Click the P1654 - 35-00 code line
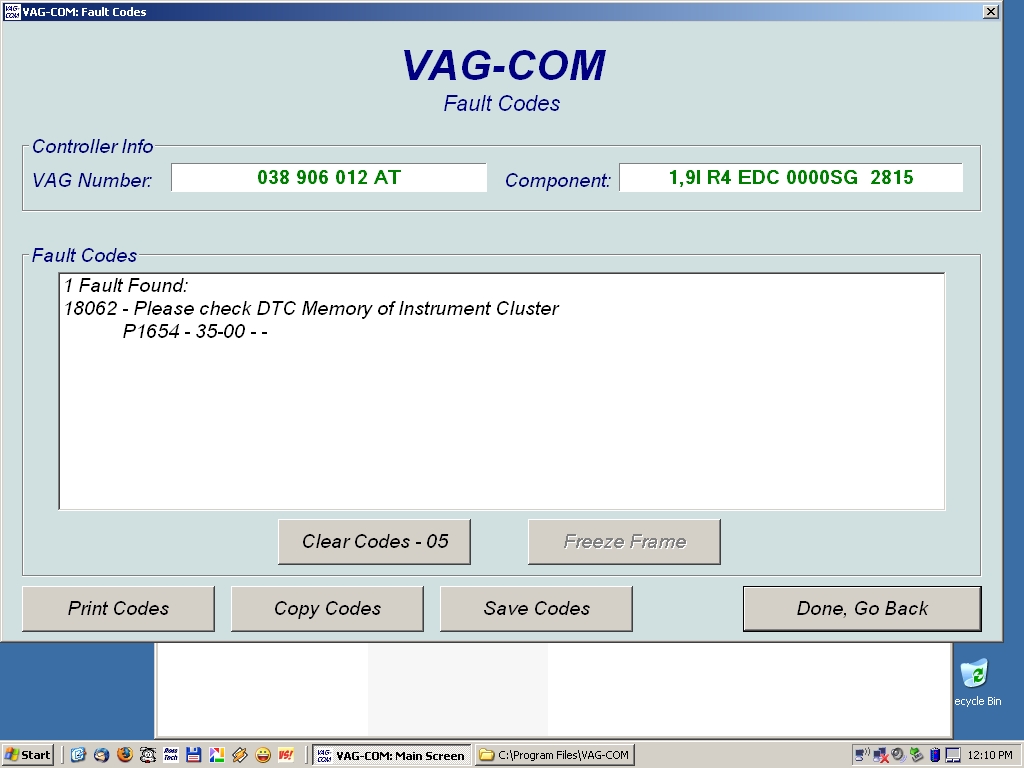Screen dimensions: 1024x768 [195, 331]
